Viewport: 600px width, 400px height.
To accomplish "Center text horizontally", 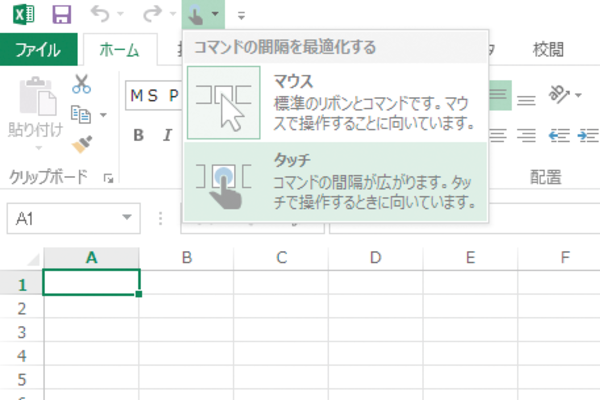I will (498, 136).
